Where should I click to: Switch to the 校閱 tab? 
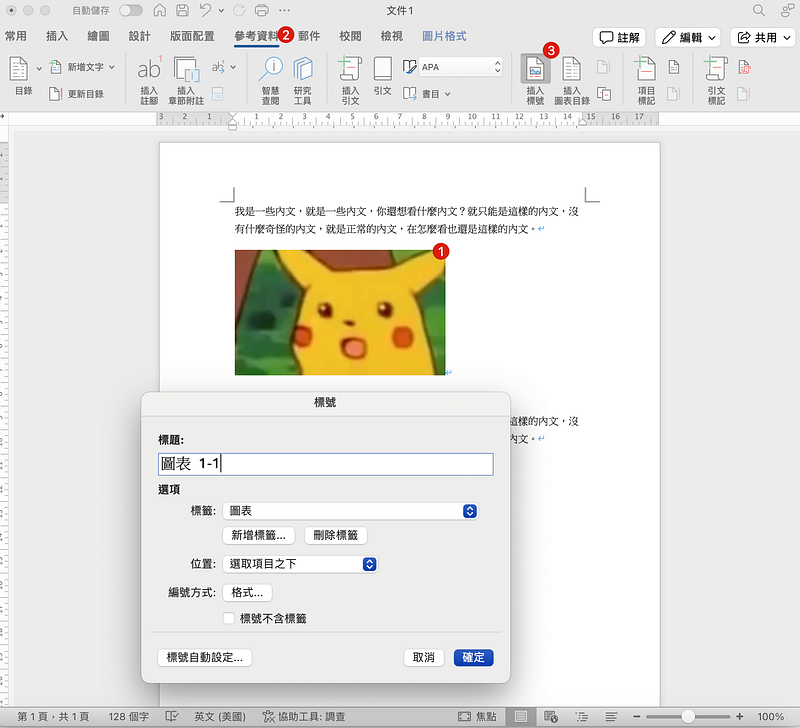click(x=351, y=36)
